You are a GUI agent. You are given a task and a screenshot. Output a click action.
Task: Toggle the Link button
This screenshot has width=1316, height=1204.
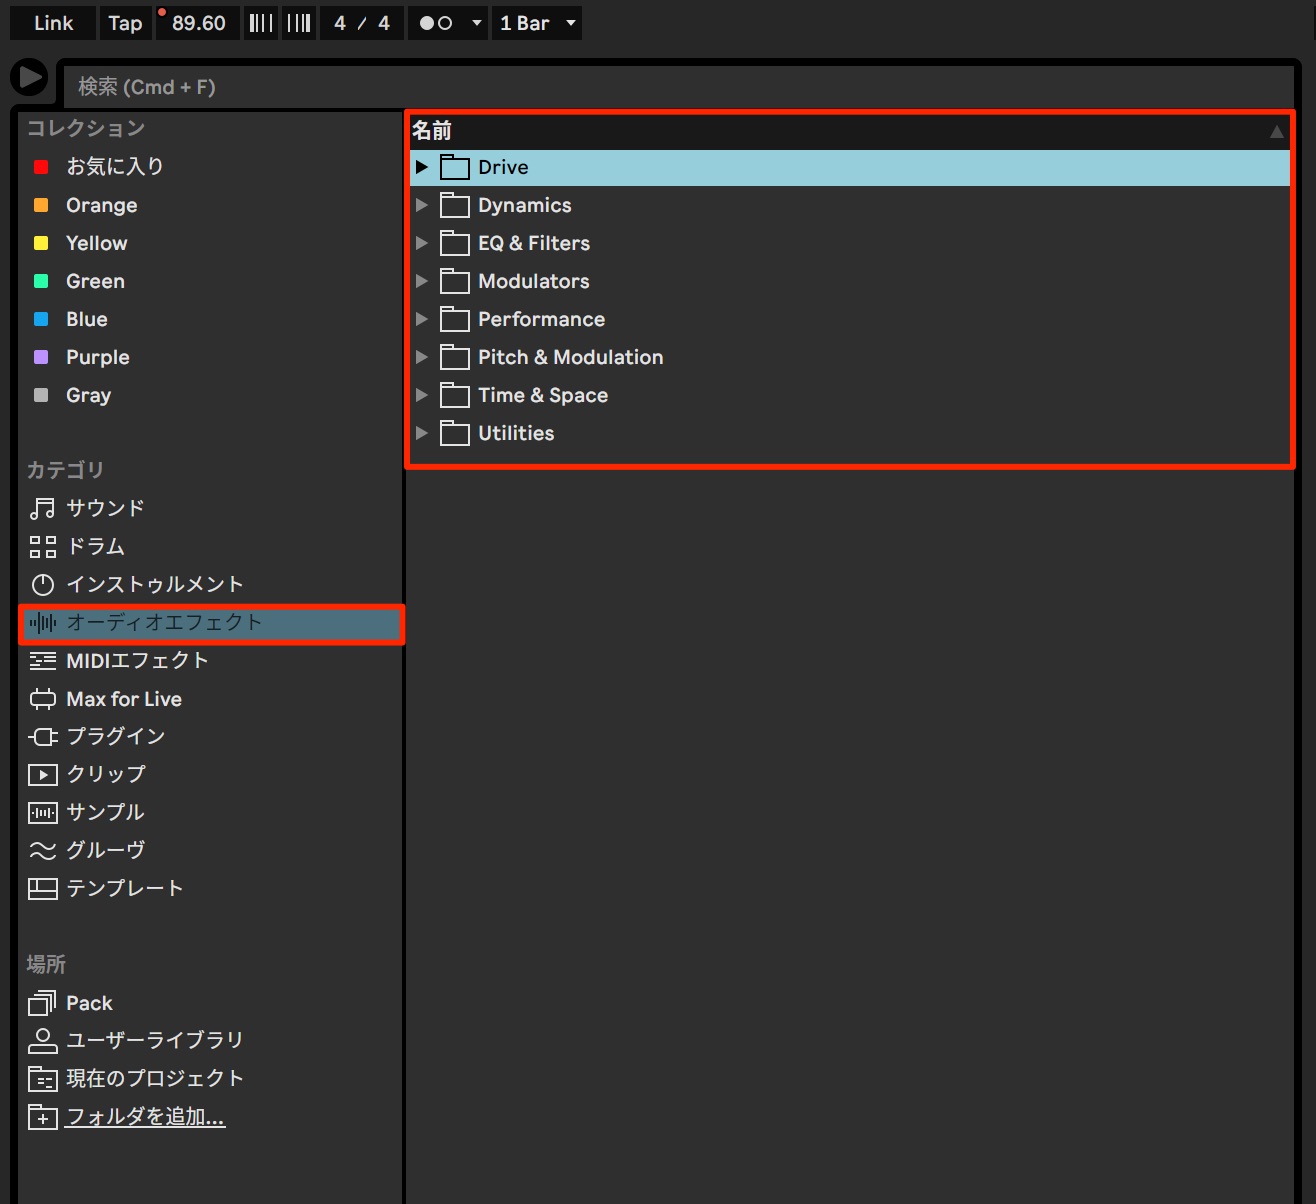tap(53, 23)
